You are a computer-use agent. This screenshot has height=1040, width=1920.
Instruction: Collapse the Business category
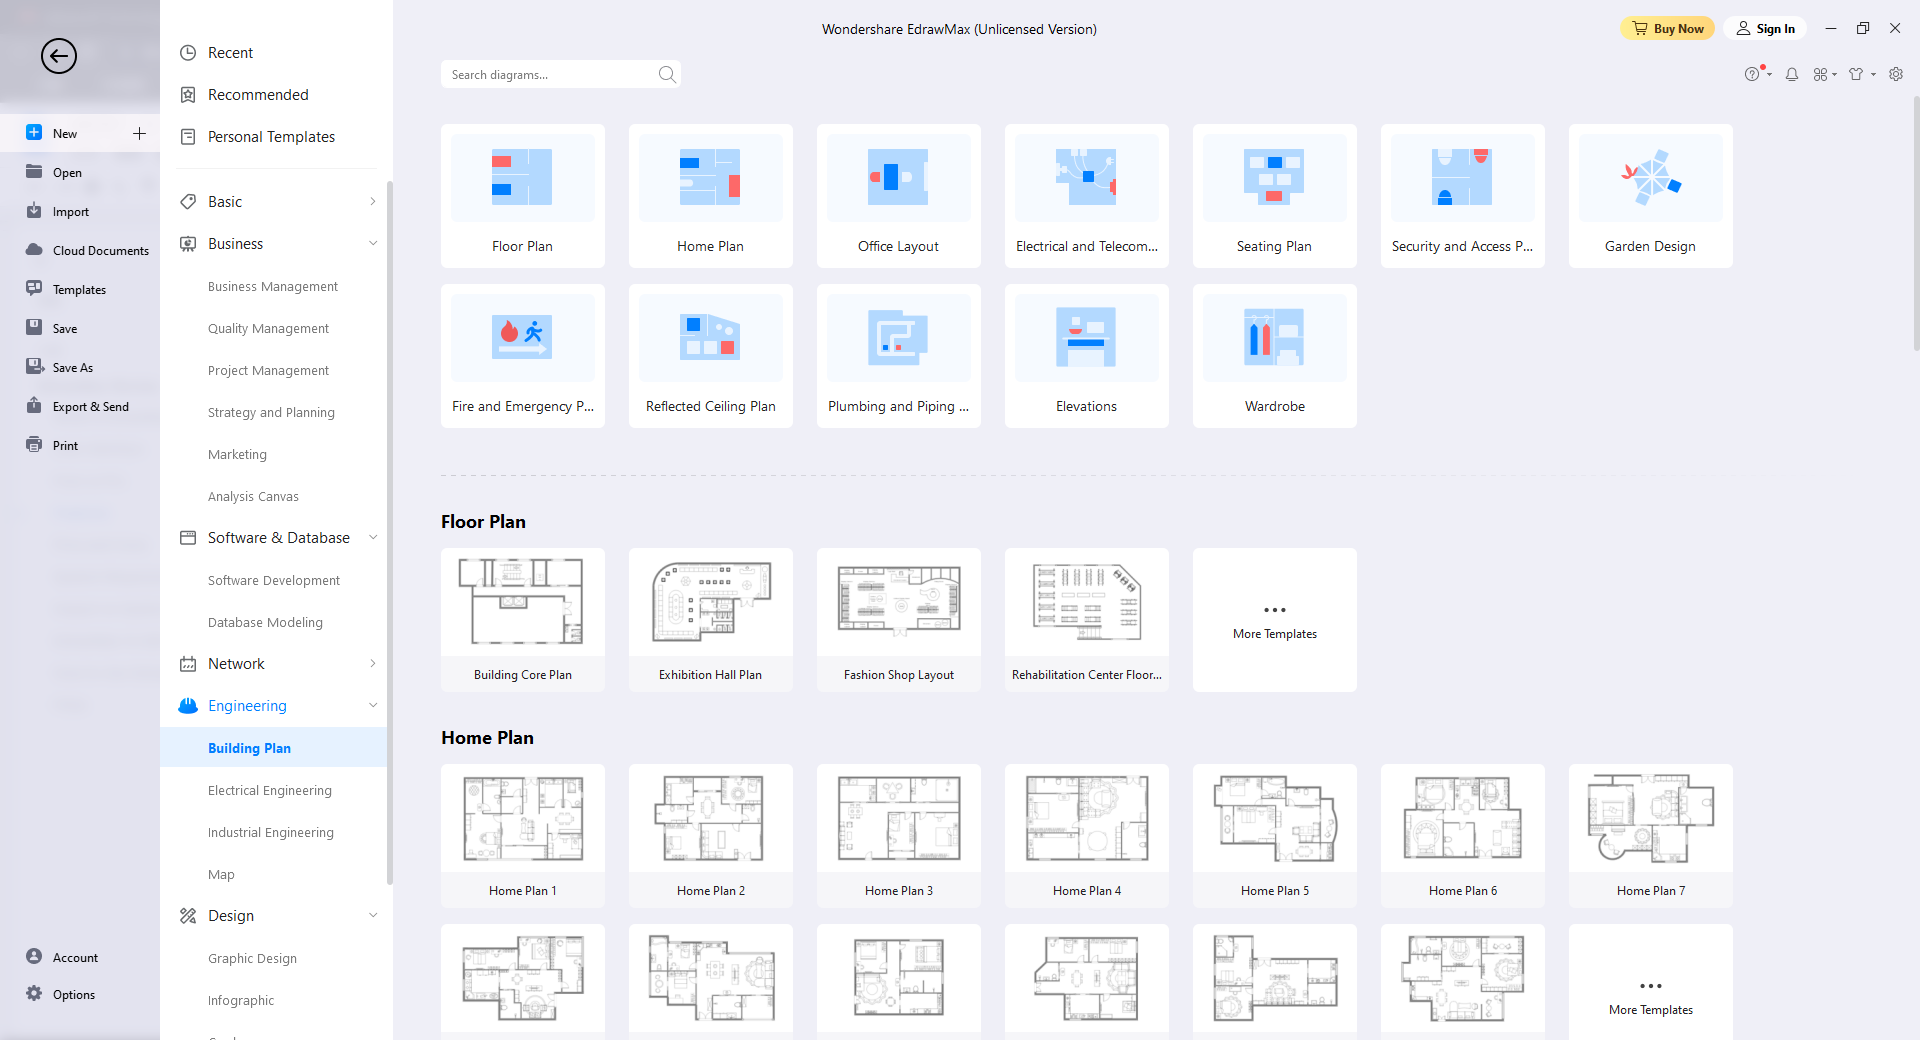[x=373, y=244]
